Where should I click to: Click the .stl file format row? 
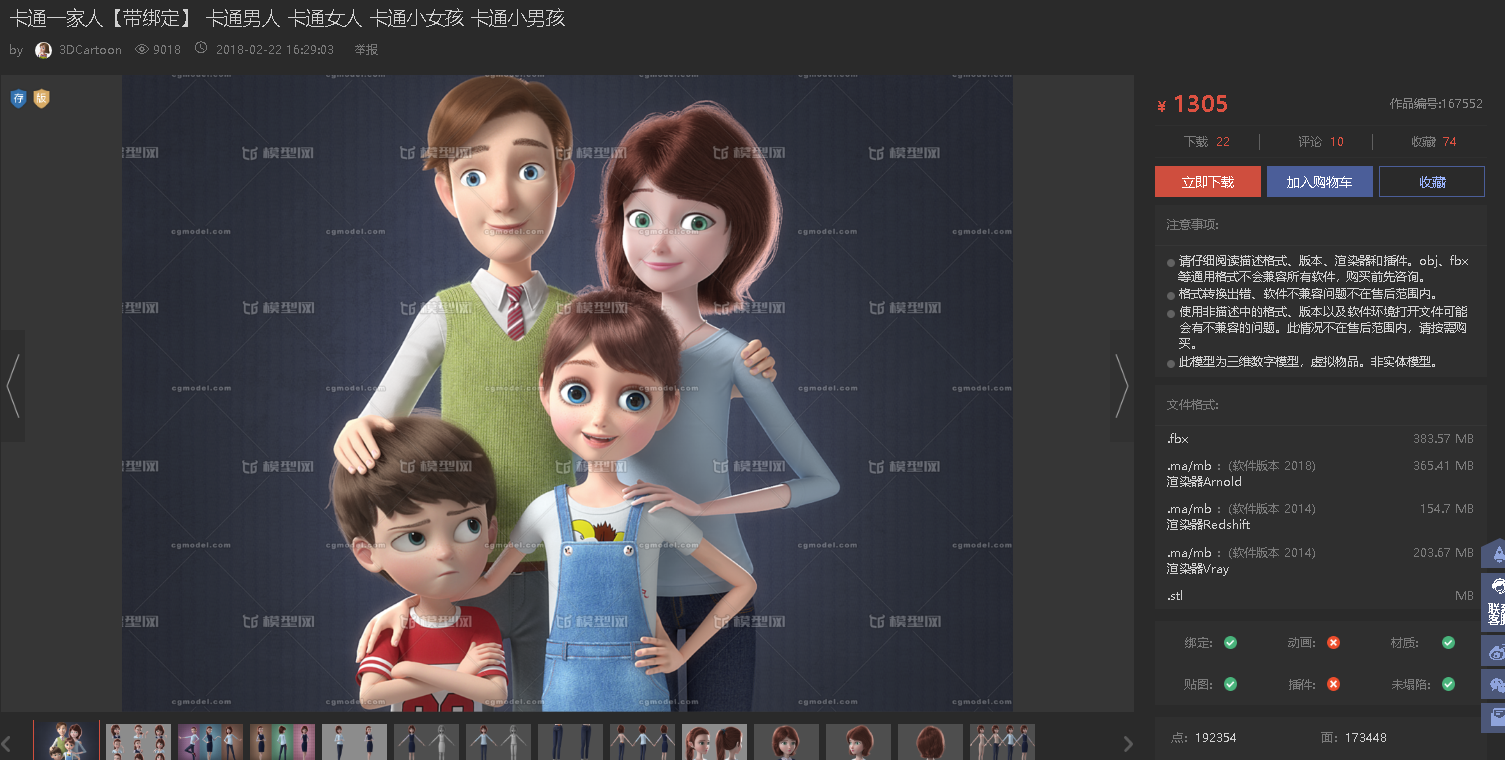[x=1320, y=596]
